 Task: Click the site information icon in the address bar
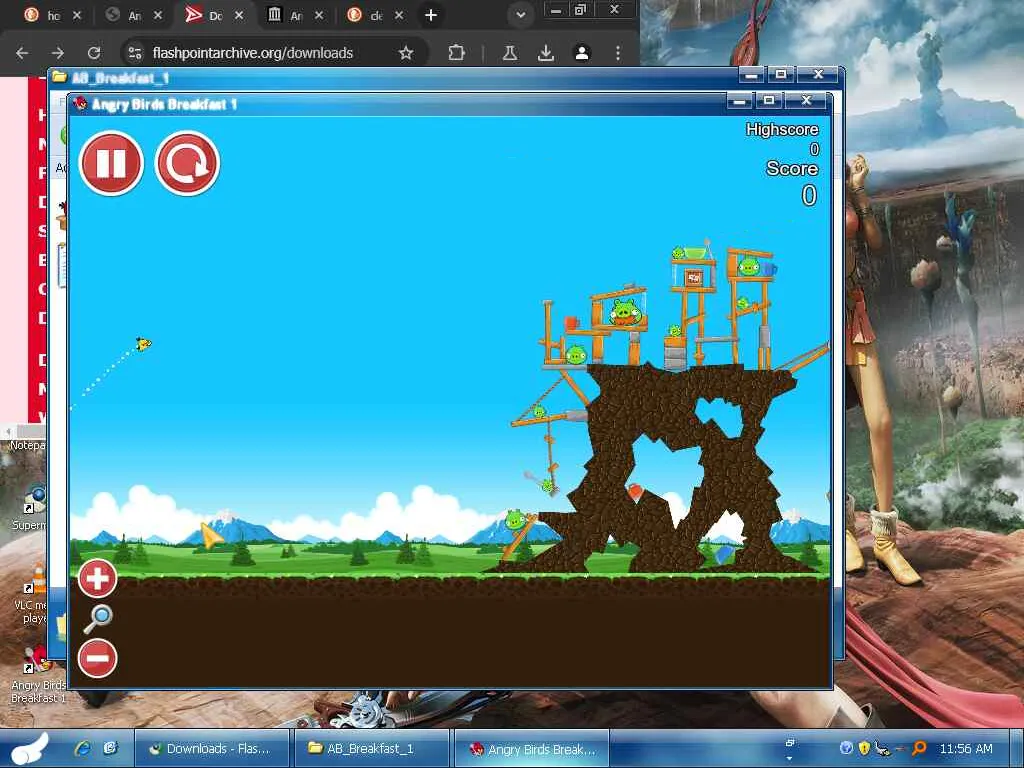pos(135,53)
